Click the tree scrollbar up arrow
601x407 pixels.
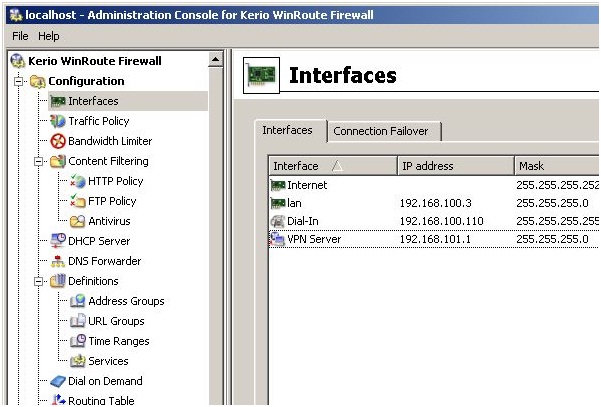coord(216,59)
